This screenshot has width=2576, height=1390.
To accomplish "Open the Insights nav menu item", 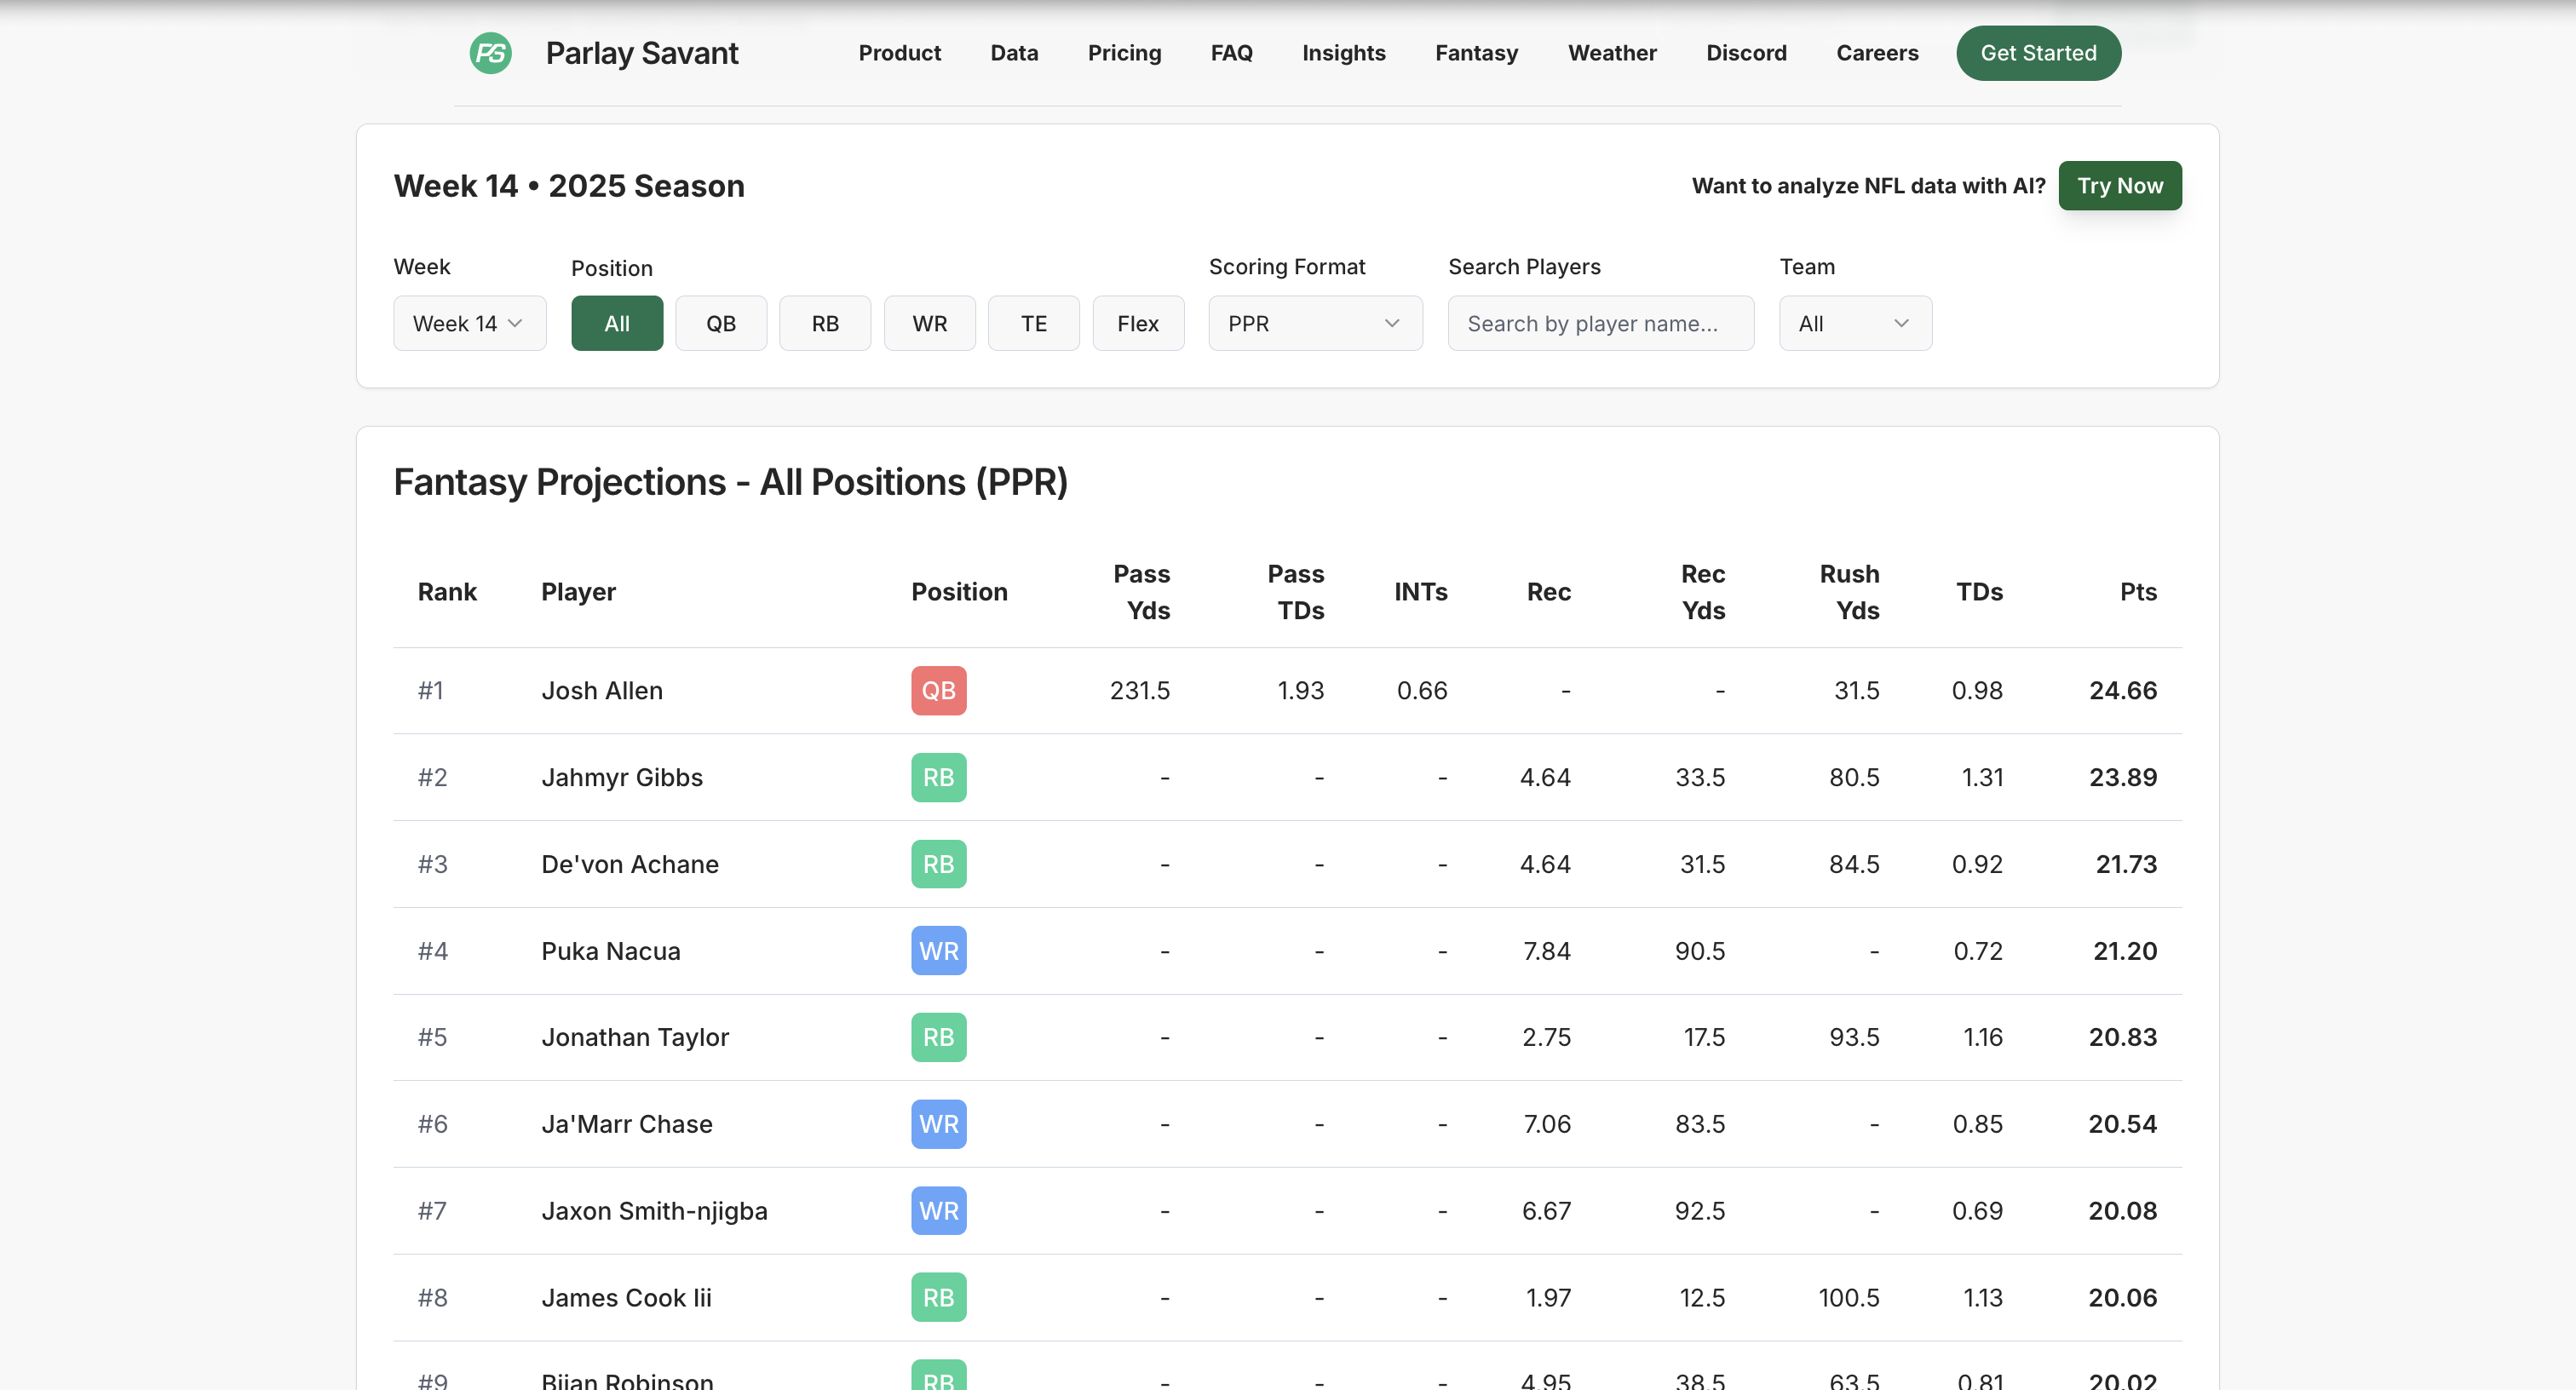I will coord(1343,53).
